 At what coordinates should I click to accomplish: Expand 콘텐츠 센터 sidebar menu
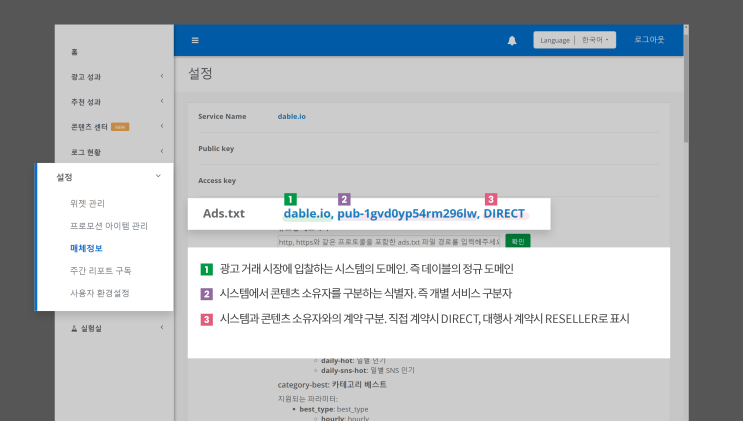[117, 127]
